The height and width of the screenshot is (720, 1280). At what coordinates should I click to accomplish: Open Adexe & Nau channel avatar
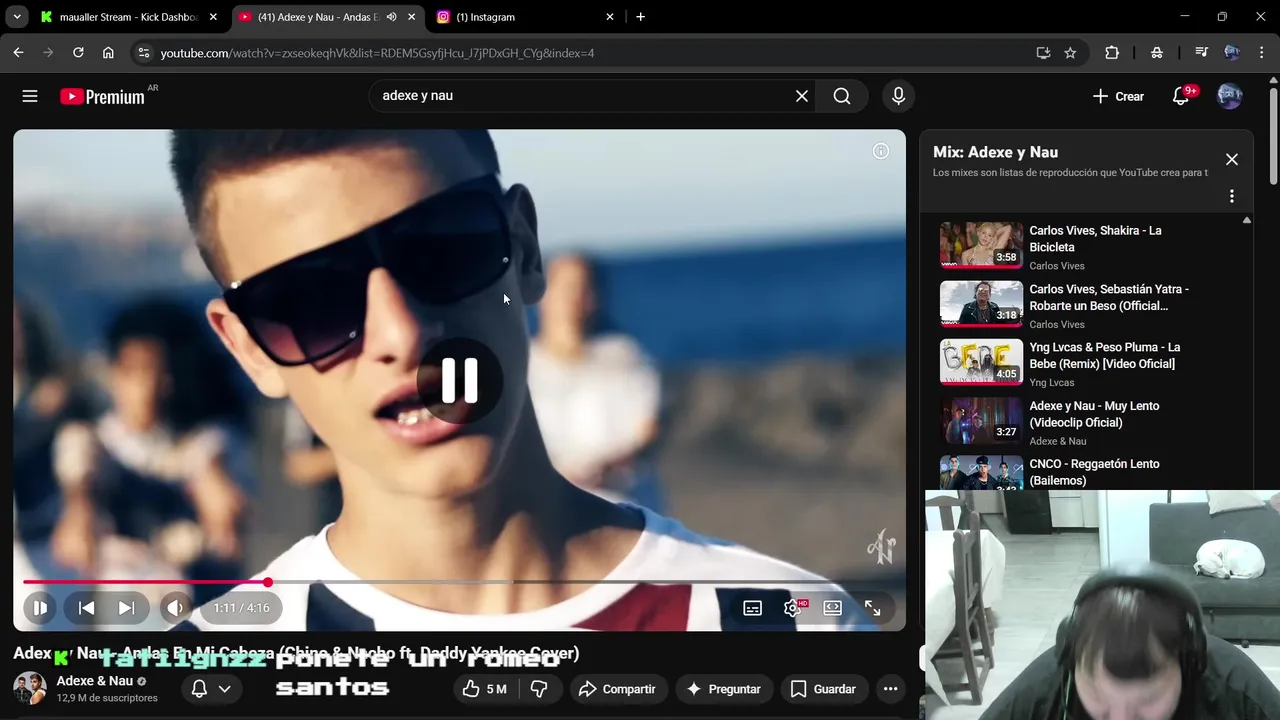coord(30,688)
